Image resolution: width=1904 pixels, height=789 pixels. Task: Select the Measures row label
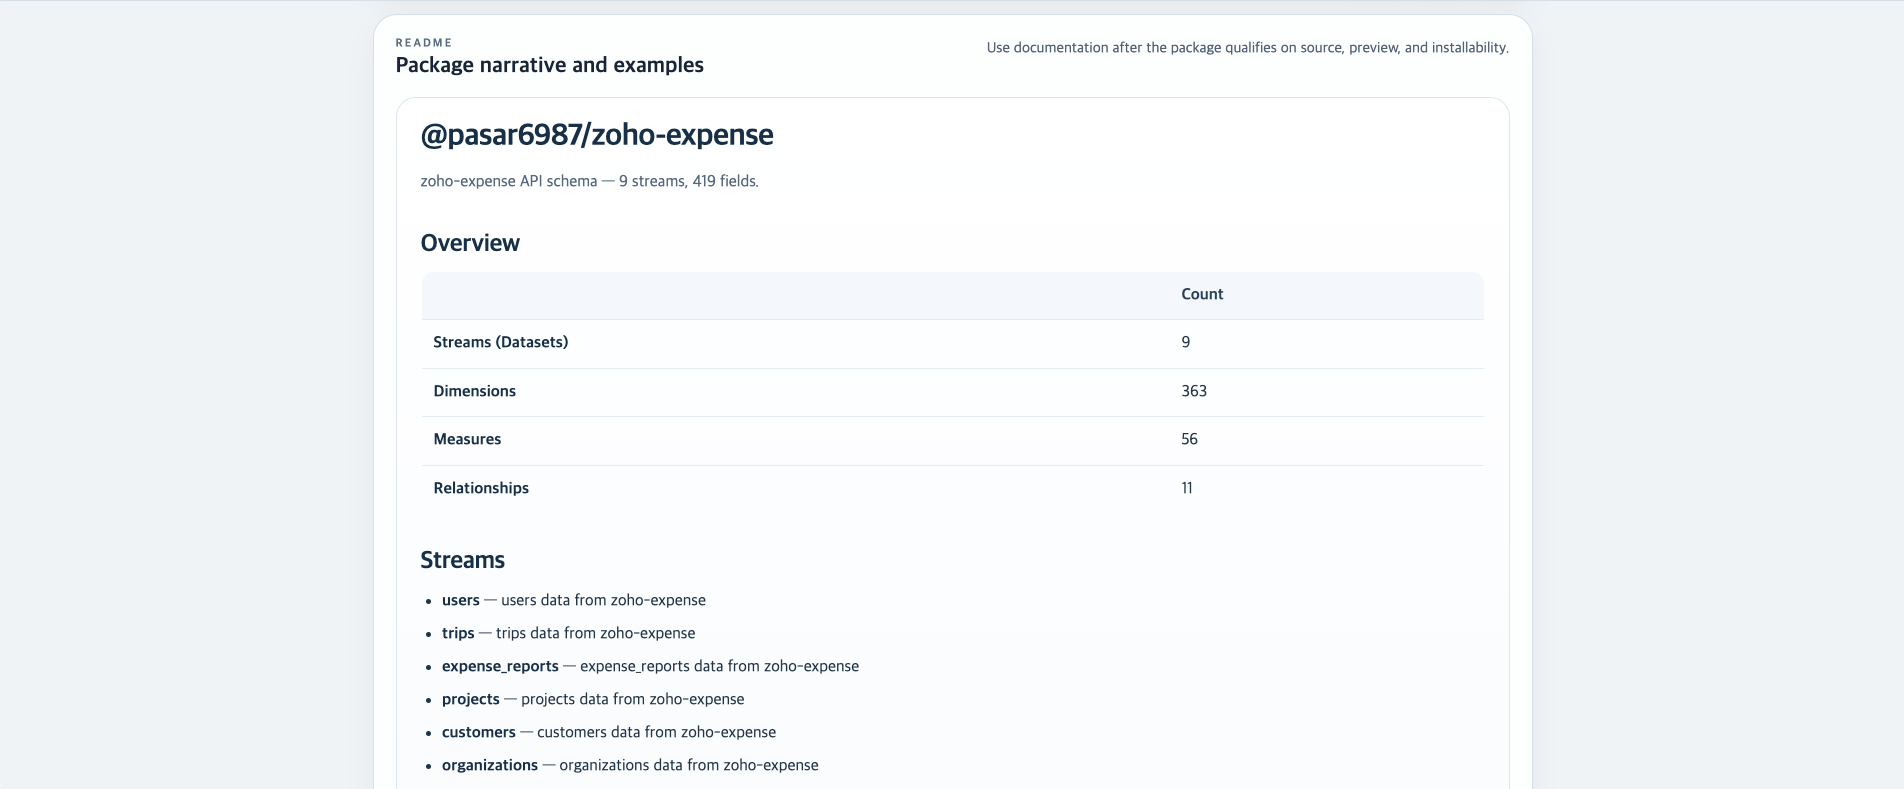point(467,439)
